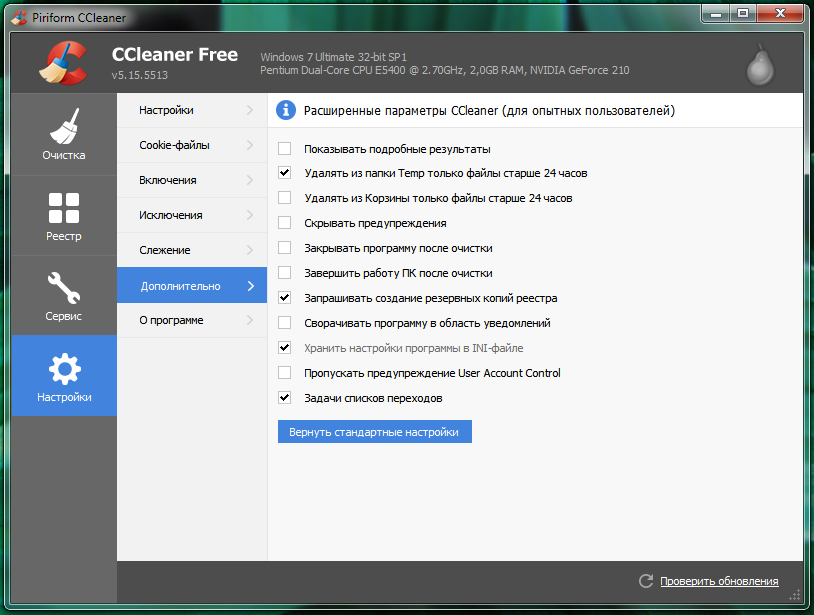Screen dimensions: 814x615
Task: Enable Завершить работу ПК после очистки
Action: coord(284,272)
